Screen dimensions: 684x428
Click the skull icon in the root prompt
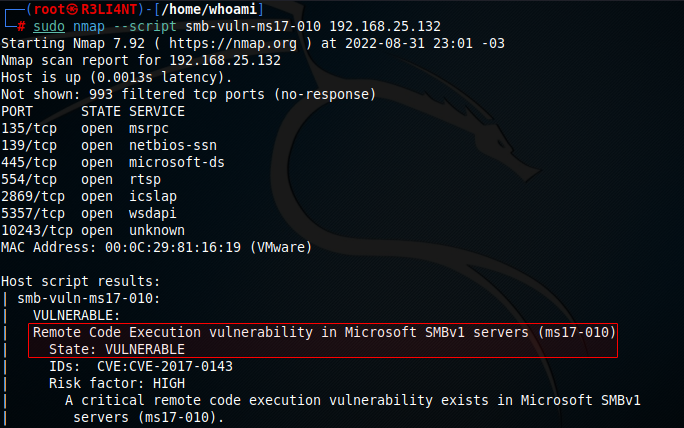point(73,9)
